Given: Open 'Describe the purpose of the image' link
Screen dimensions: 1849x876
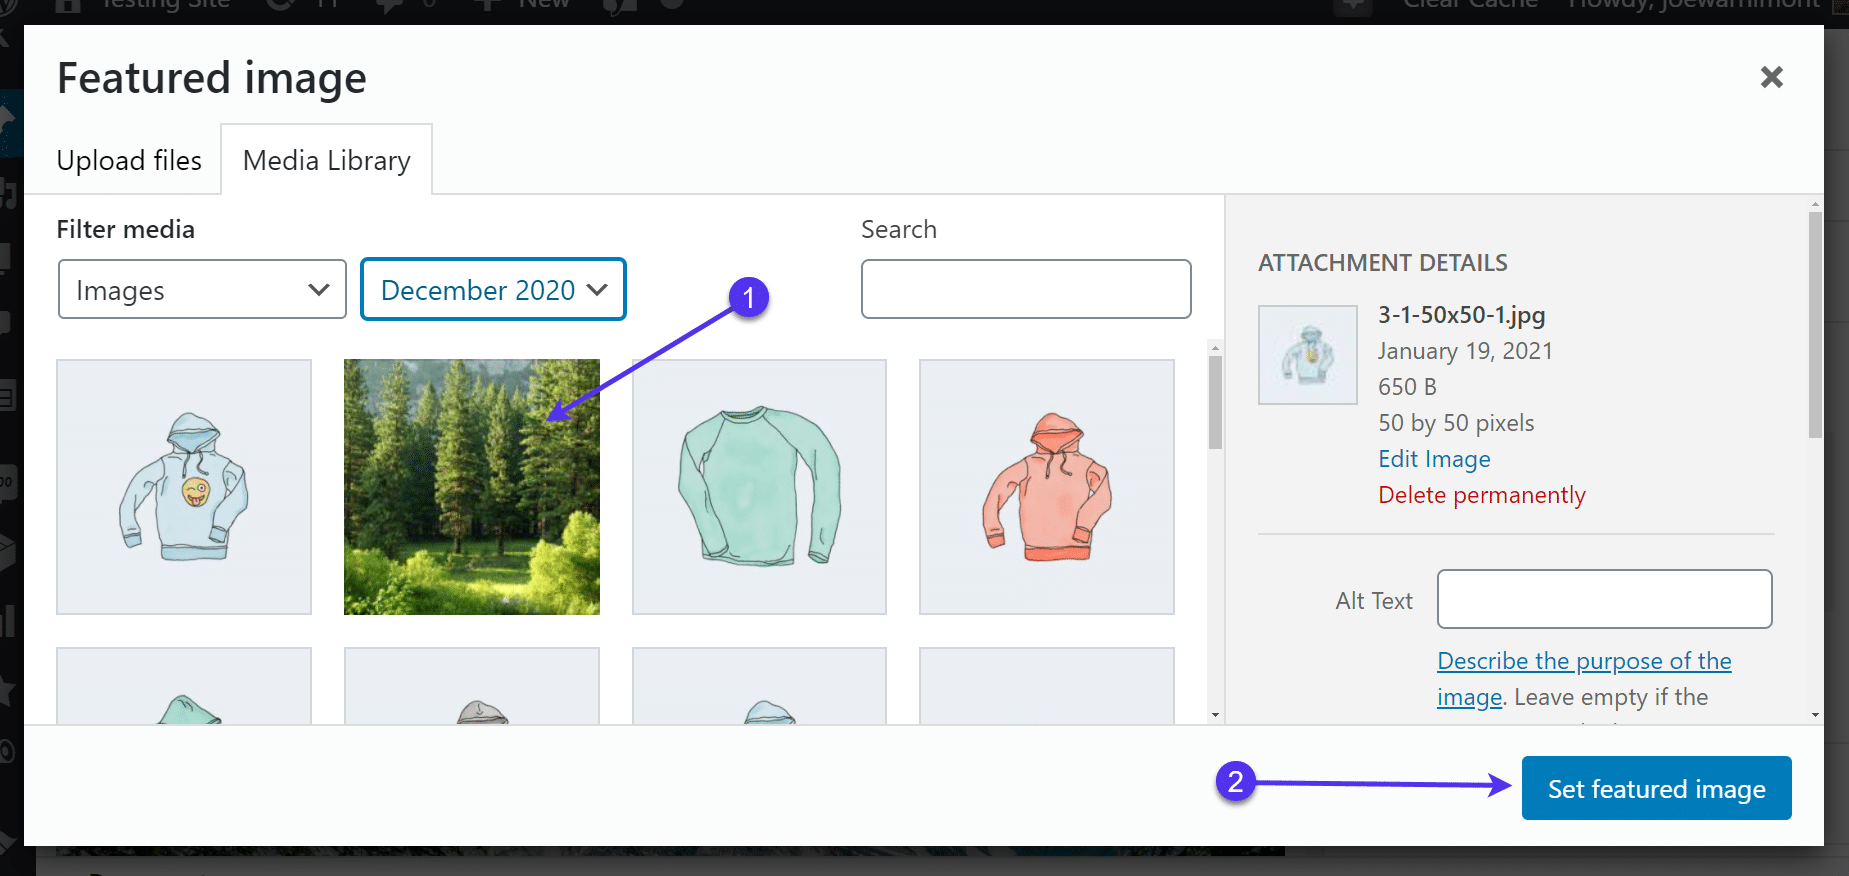Looking at the screenshot, I should click(1584, 662).
